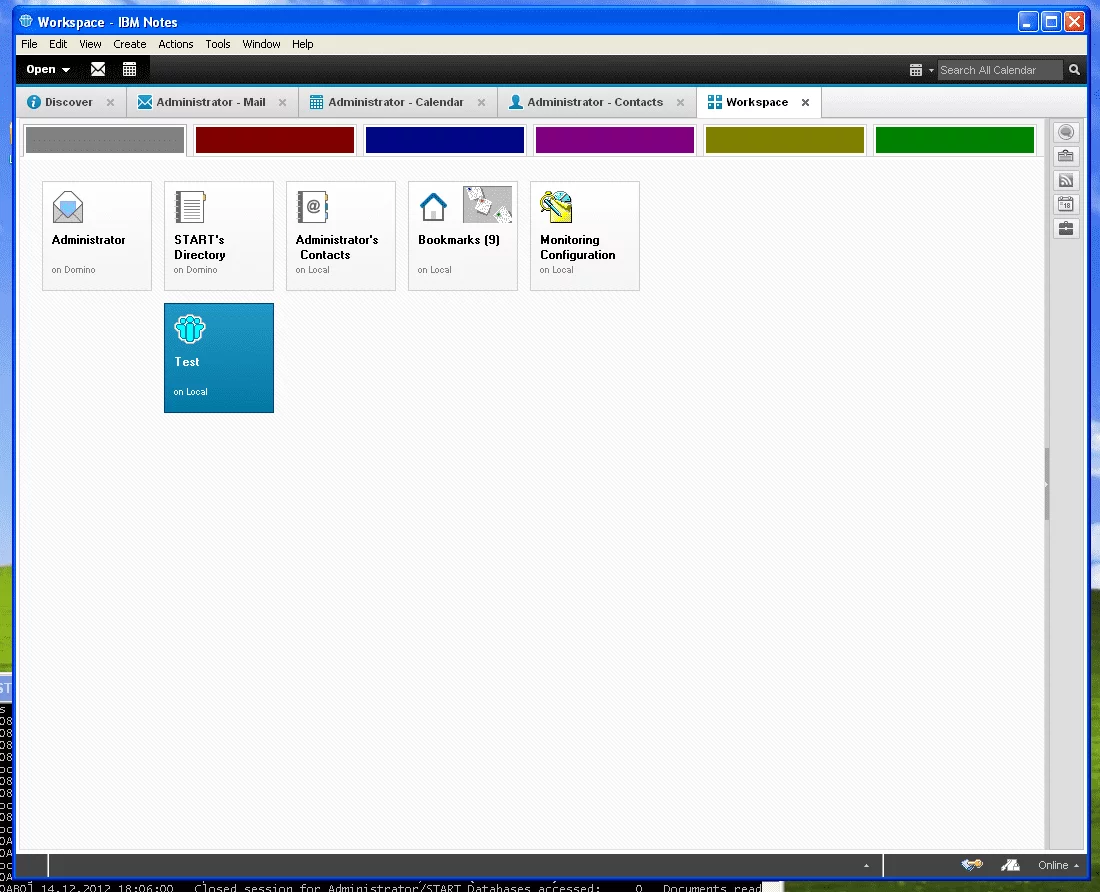Viewport: 1100px width, 892px height.
Task: Open the Test application tile
Action: coord(218,357)
